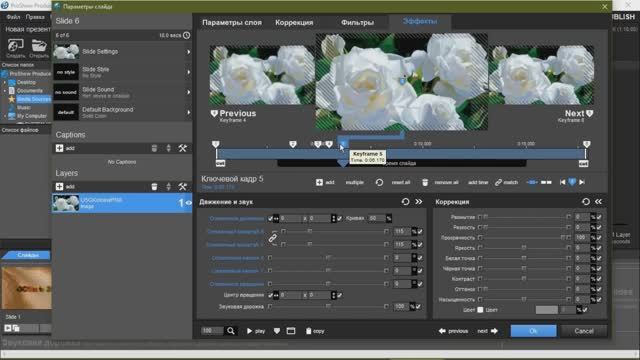Viewport: 640px width, 360px height.
Task: Click the copy settings clipboard icon
Action: coord(309,331)
